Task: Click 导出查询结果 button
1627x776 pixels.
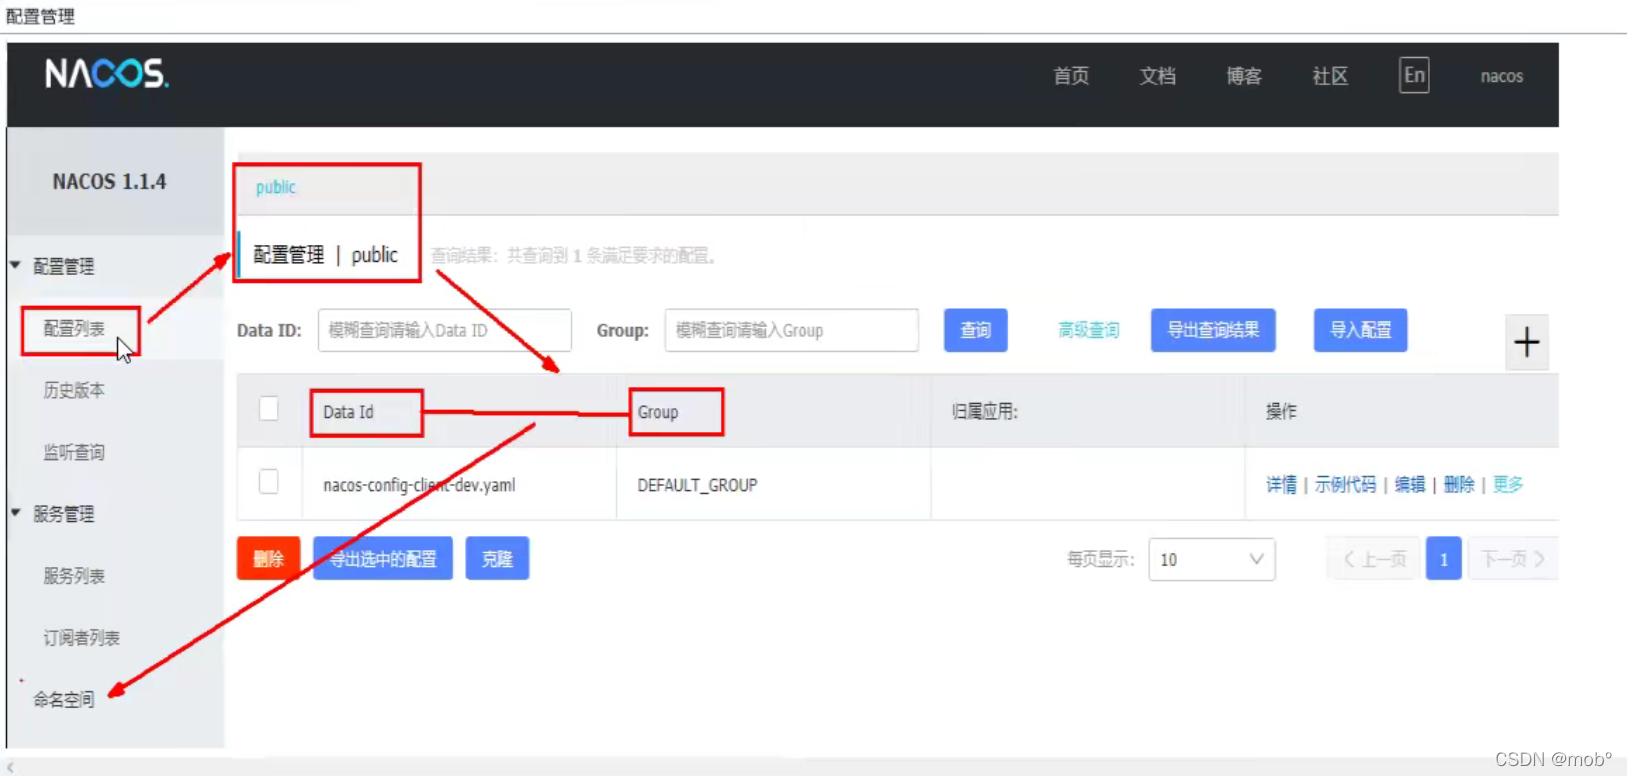Action: [1213, 330]
